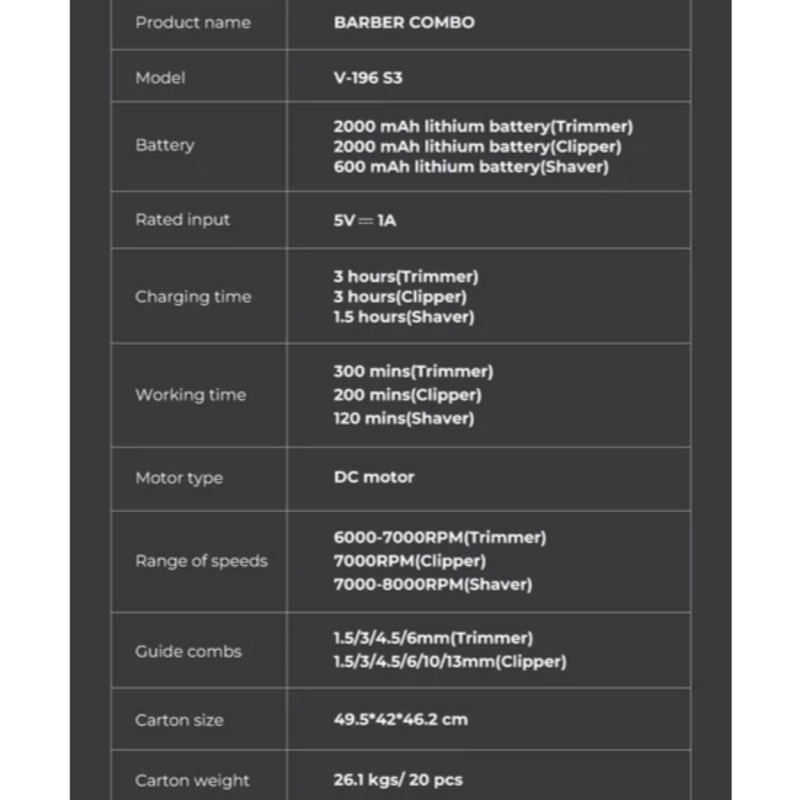The width and height of the screenshot is (800, 800).
Task: Click the 5V 1A rated input value
Action: point(365,220)
